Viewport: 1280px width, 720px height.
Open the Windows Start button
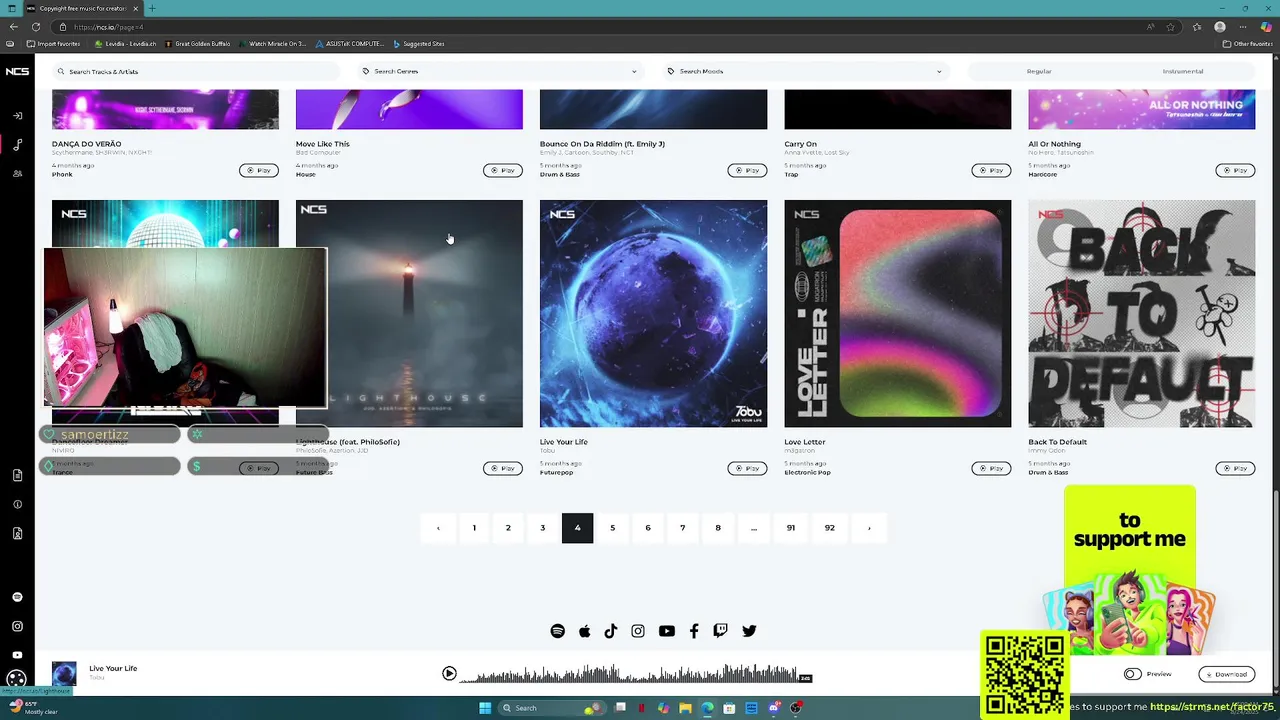point(485,708)
